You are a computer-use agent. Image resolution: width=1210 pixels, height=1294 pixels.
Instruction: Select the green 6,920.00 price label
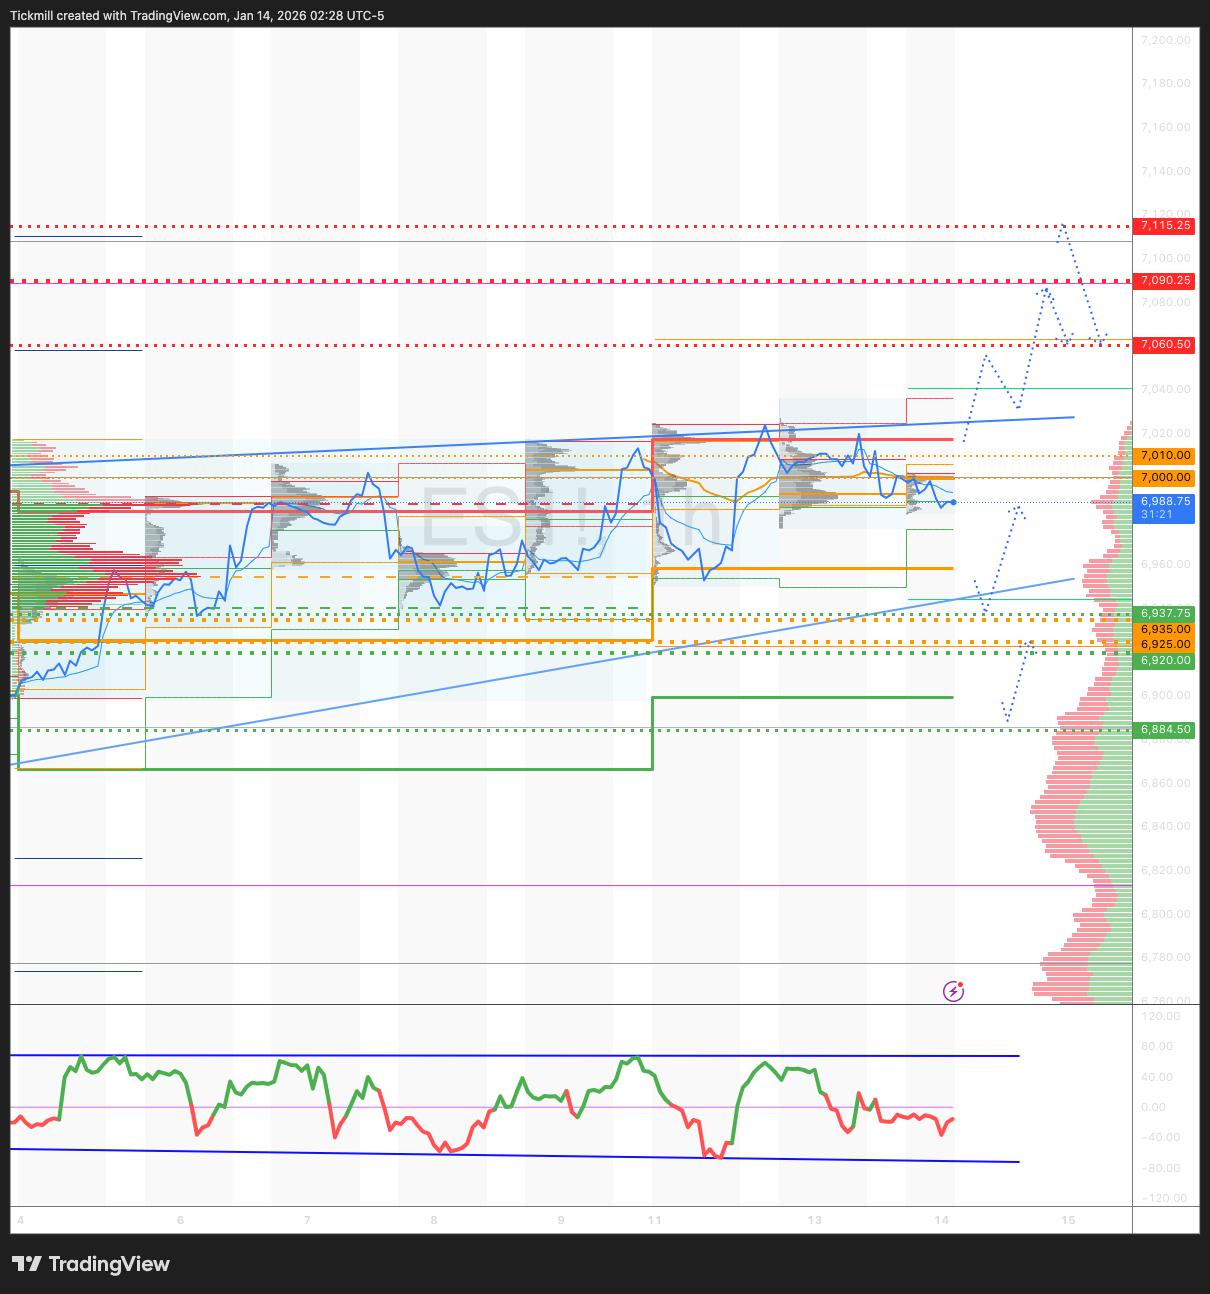tap(1165, 661)
